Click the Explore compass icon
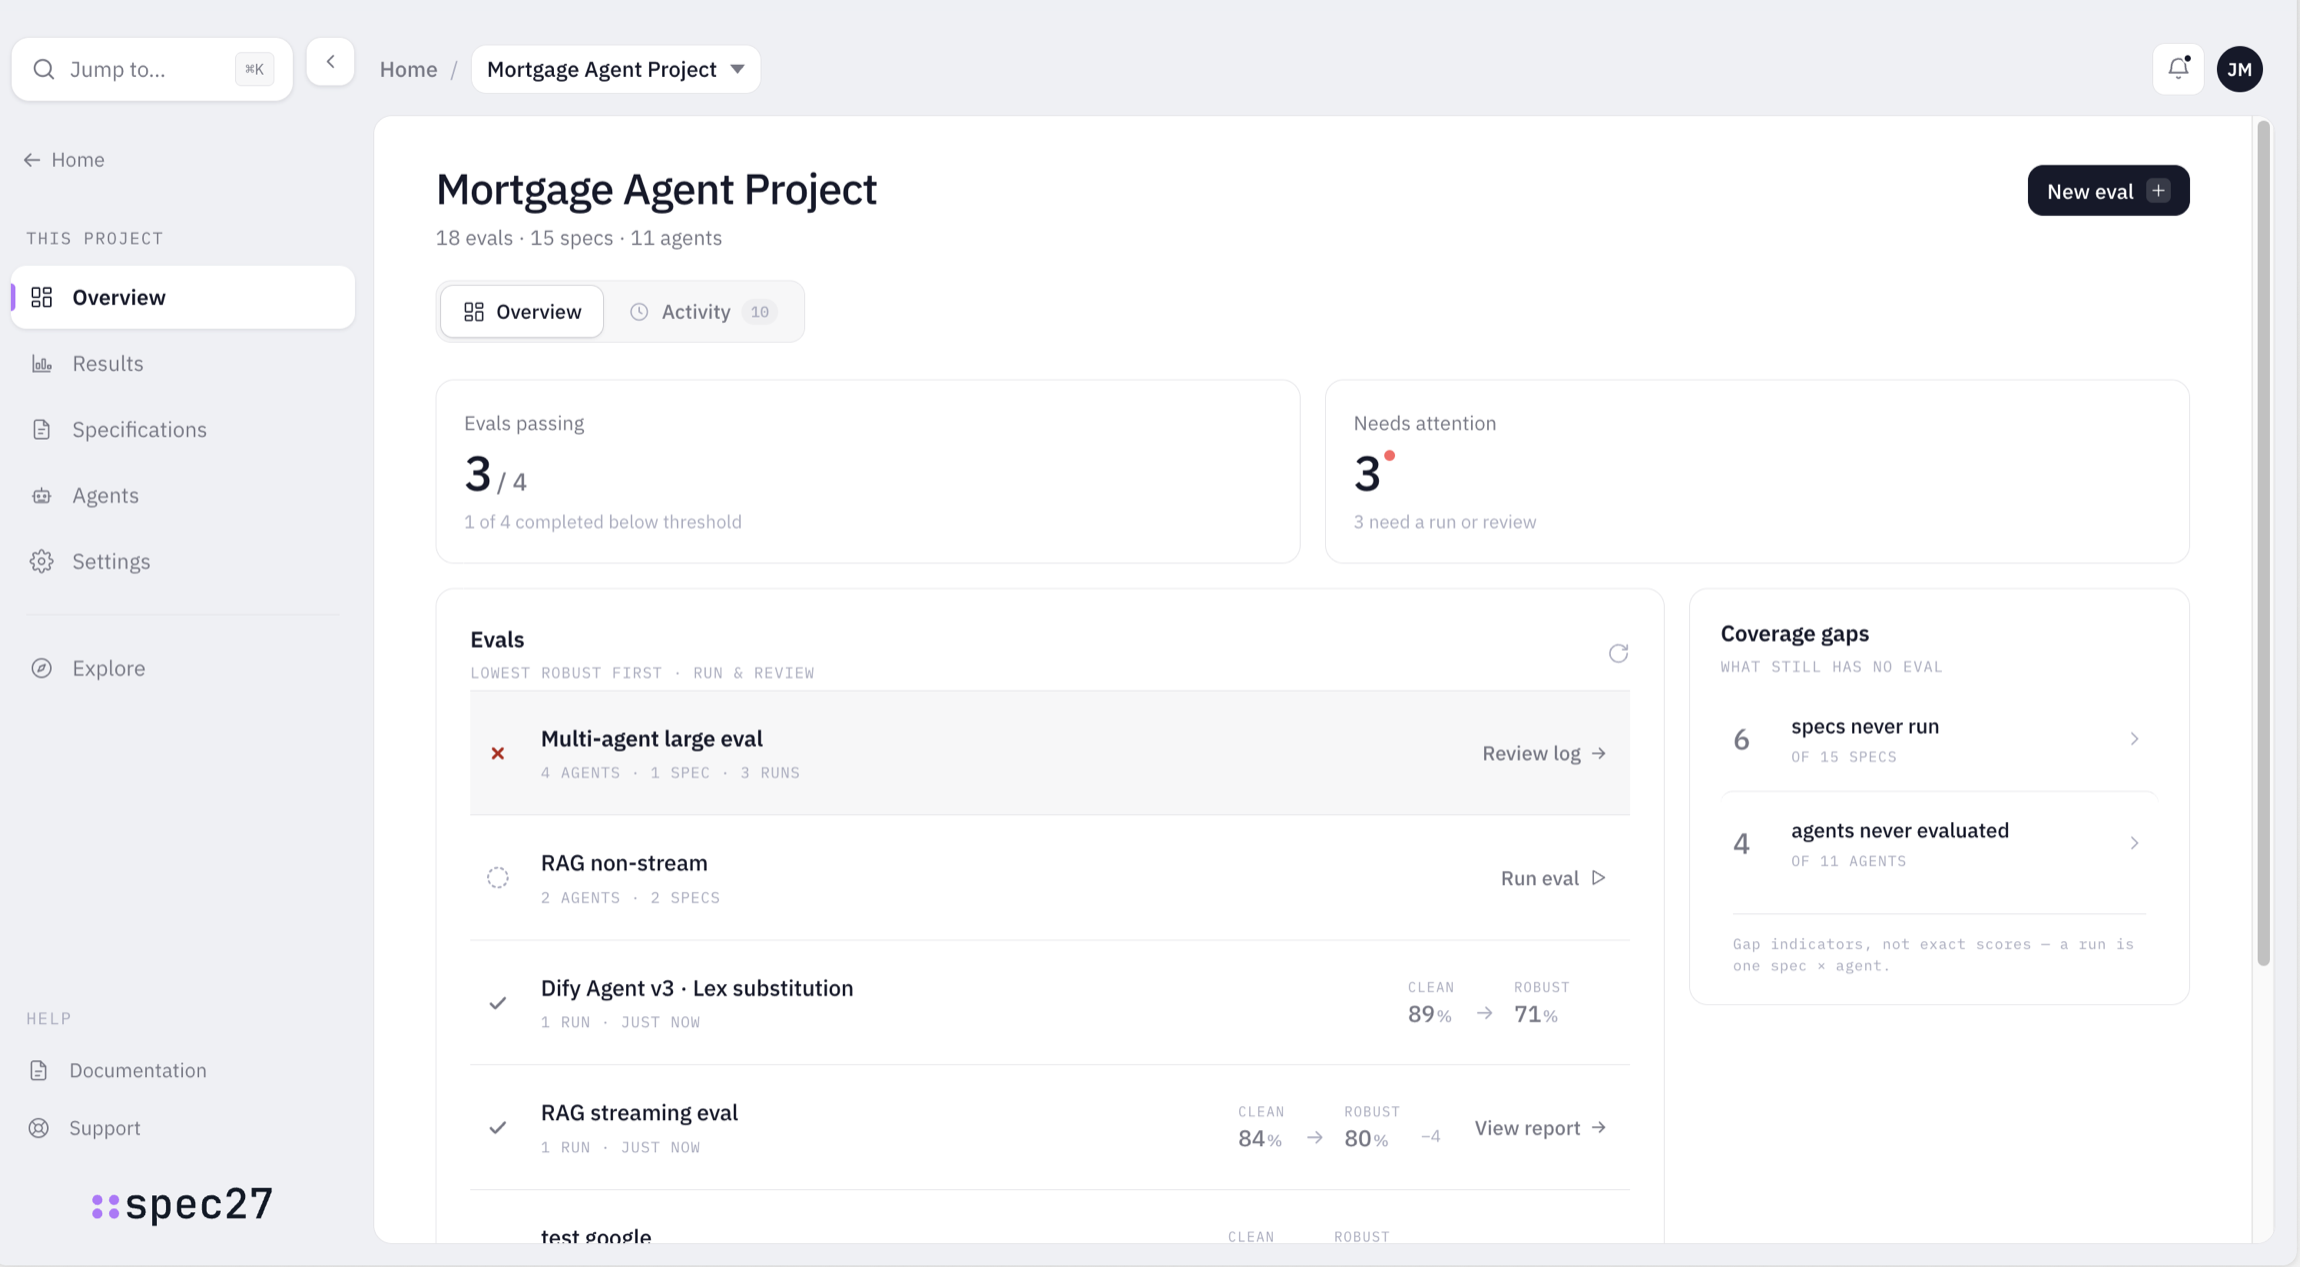Image resolution: width=2300 pixels, height=1267 pixels. (41, 668)
